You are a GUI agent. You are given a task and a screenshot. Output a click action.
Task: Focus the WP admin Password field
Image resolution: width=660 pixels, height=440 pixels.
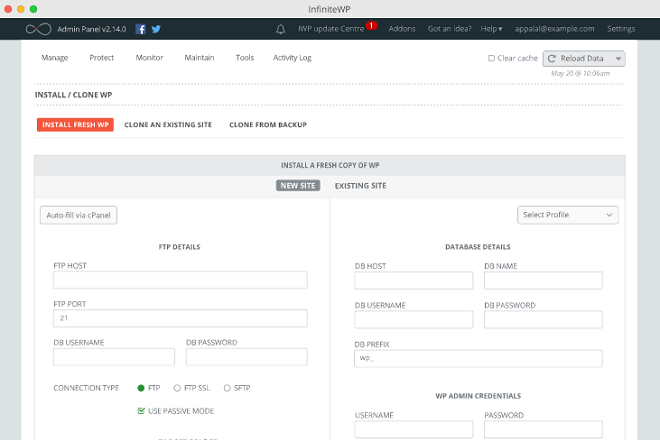pyautogui.click(x=543, y=429)
